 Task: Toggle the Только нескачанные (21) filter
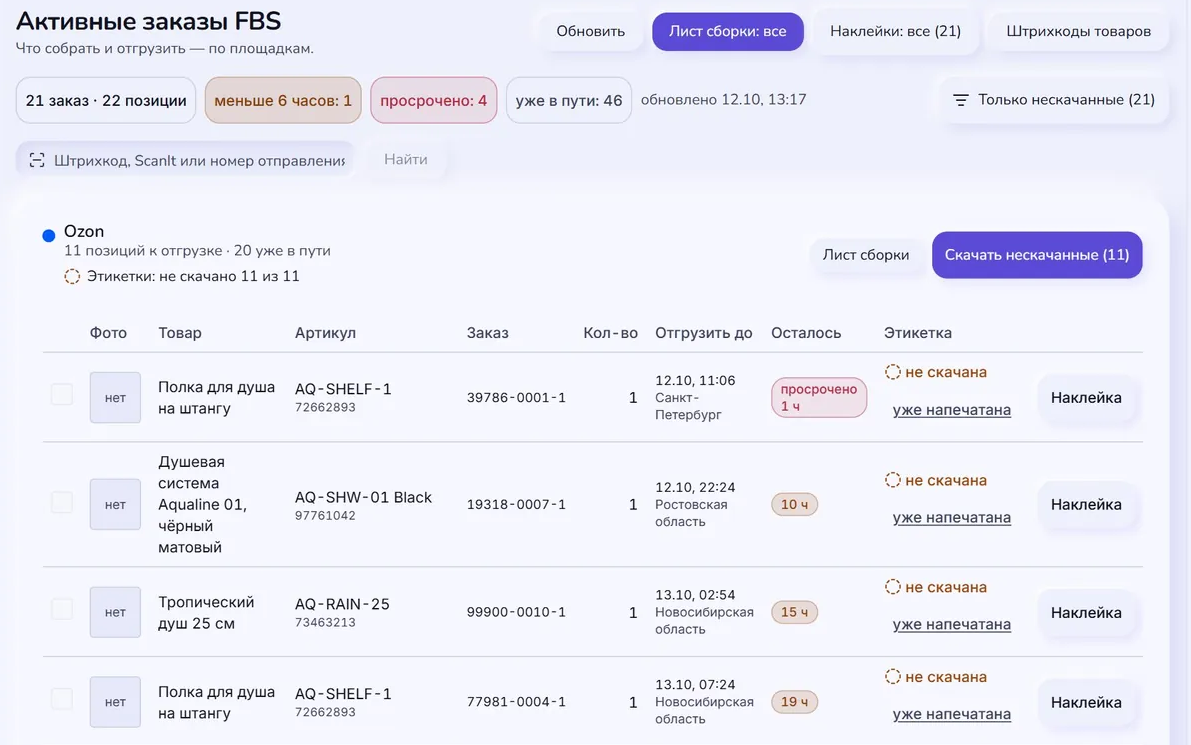1054,100
